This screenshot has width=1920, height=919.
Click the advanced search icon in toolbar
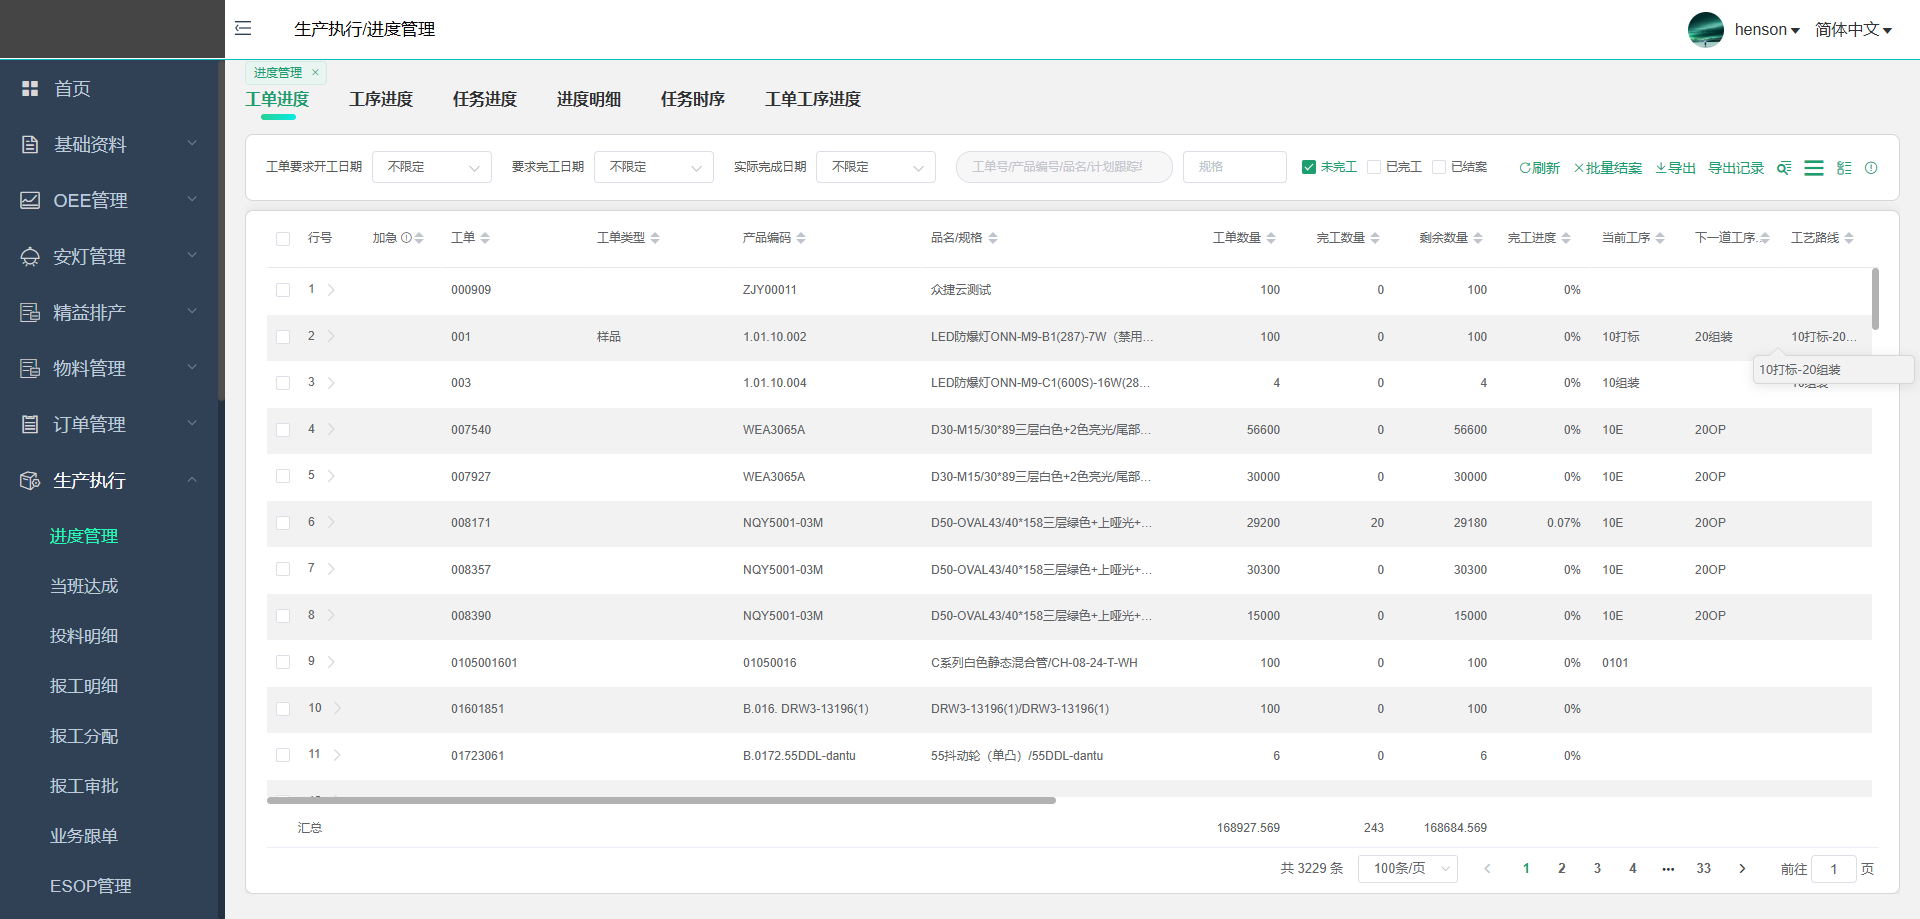1783,168
